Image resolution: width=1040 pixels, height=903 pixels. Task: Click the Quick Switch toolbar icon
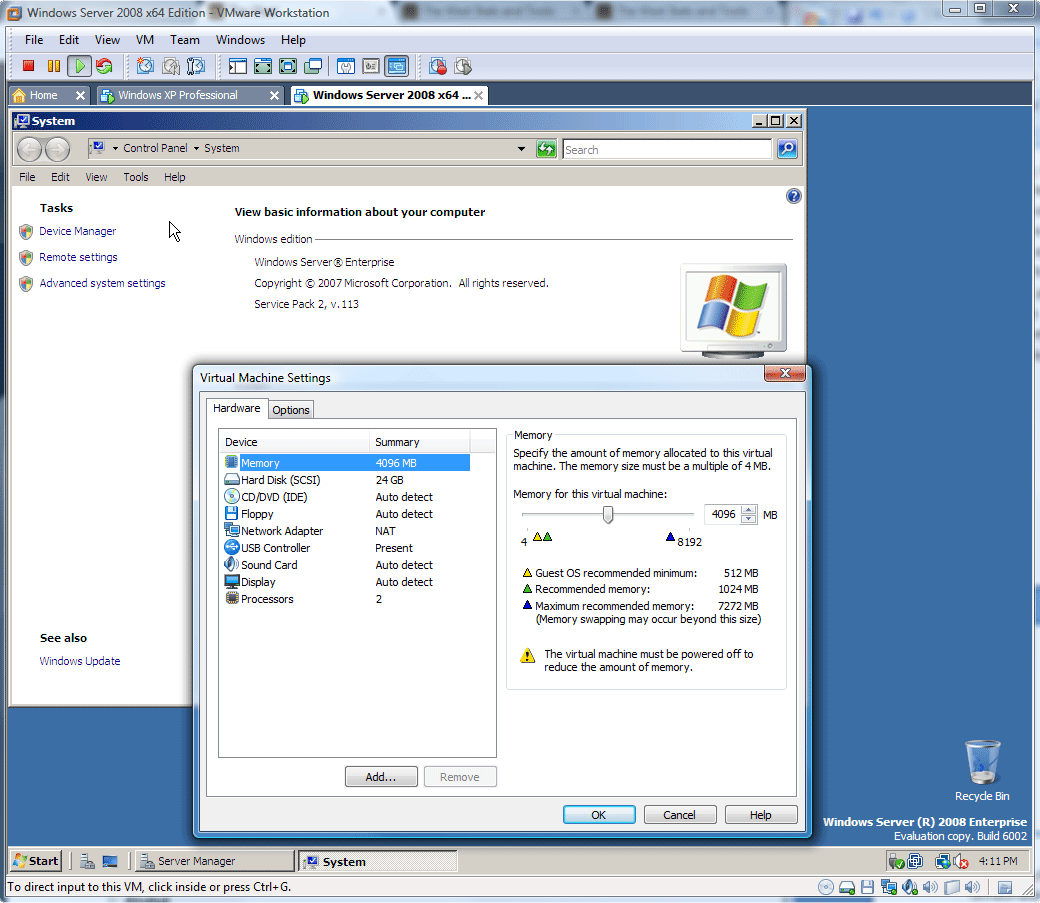[263, 66]
